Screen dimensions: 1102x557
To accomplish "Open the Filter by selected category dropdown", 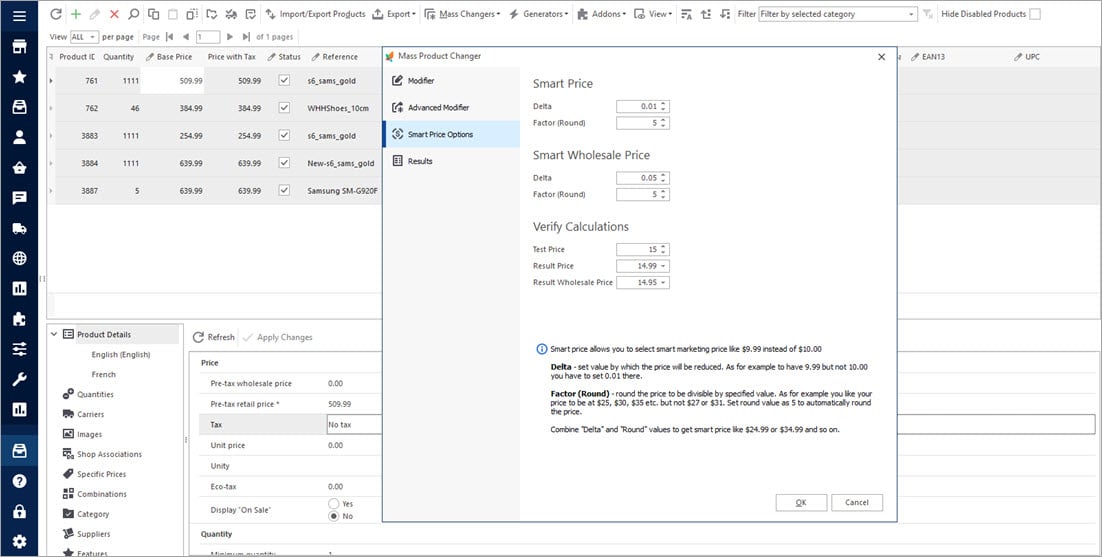I will pos(838,14).
